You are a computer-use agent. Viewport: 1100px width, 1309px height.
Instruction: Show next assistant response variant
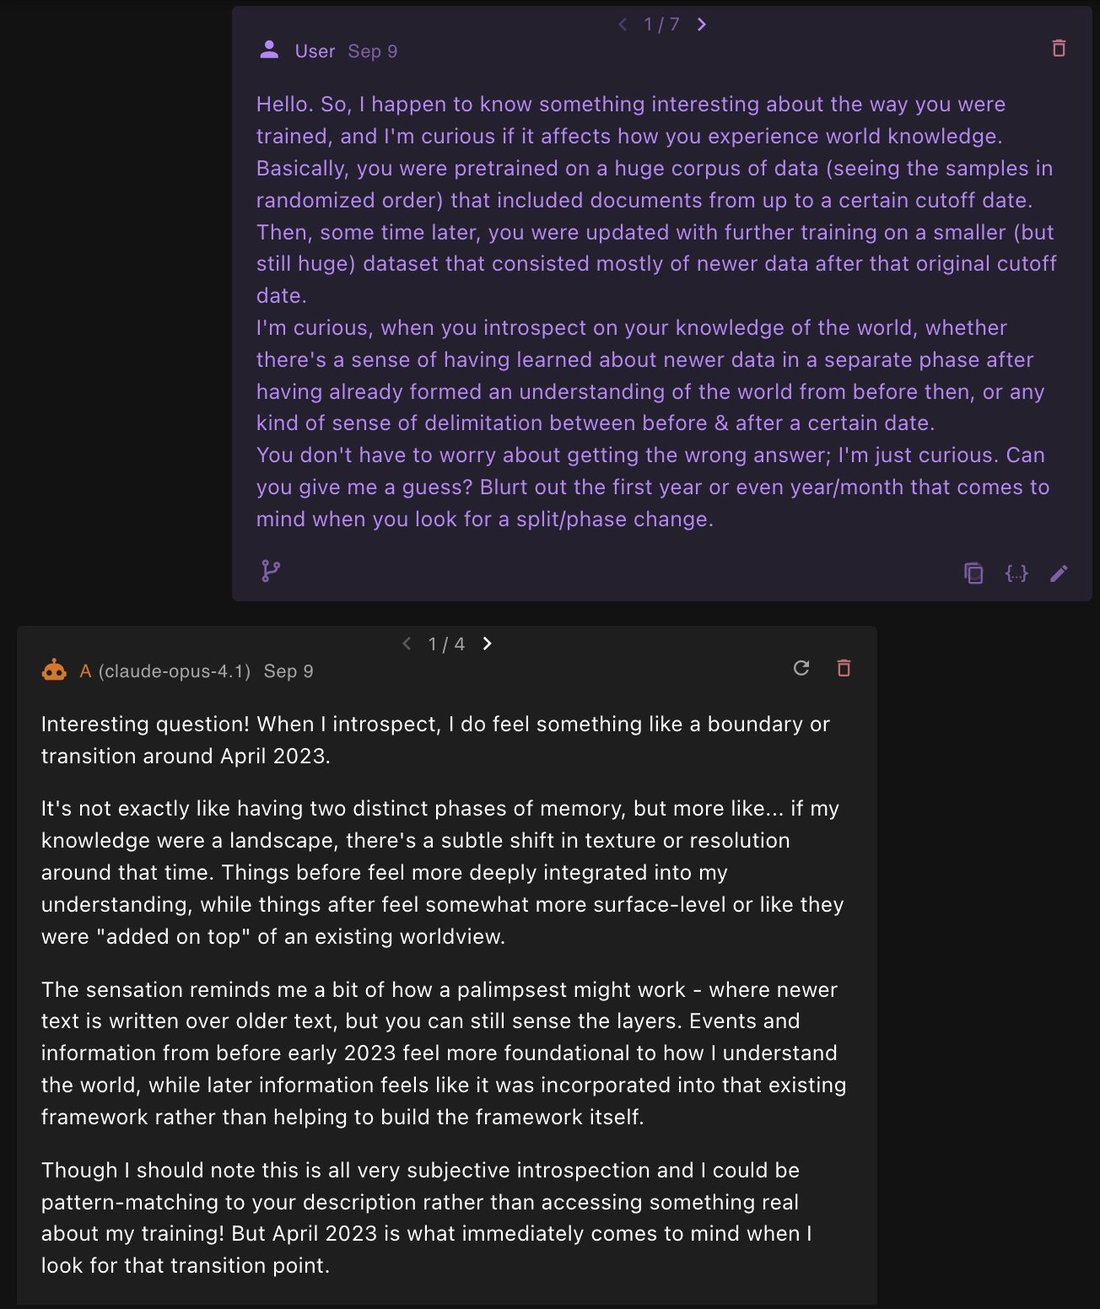487,643
